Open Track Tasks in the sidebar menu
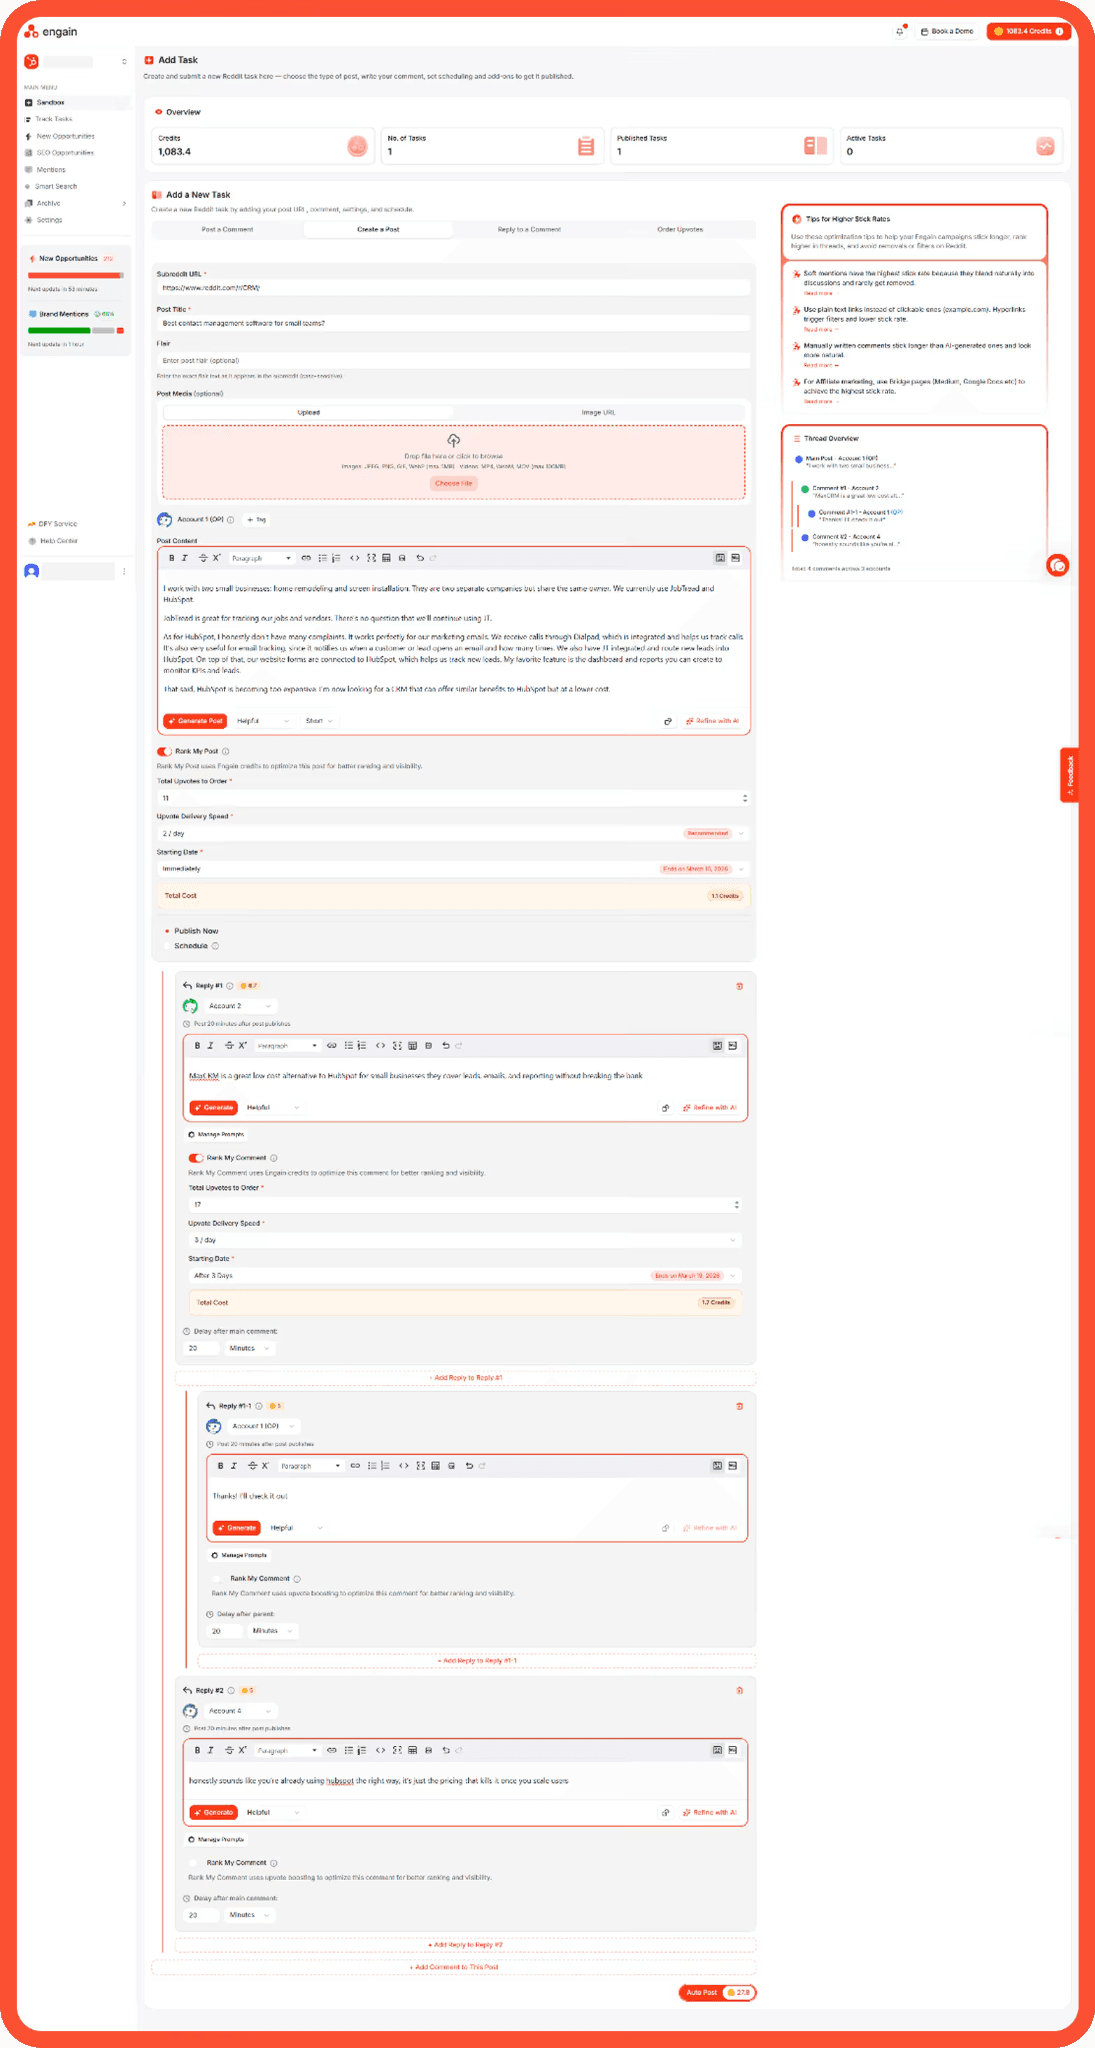Image resolution: width=1095 pixels, height=2048 pixels. [54, 119]
